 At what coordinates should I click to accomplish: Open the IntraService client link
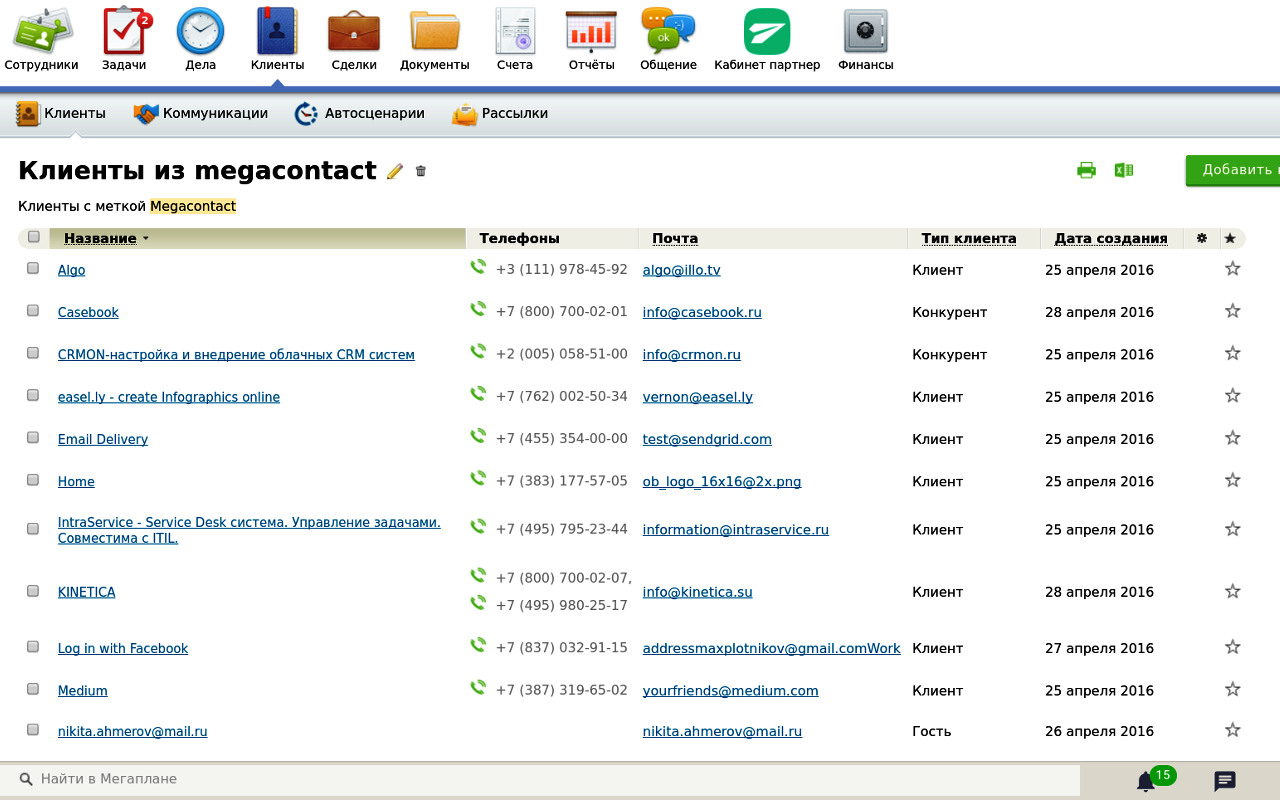(x=249, y=530)
